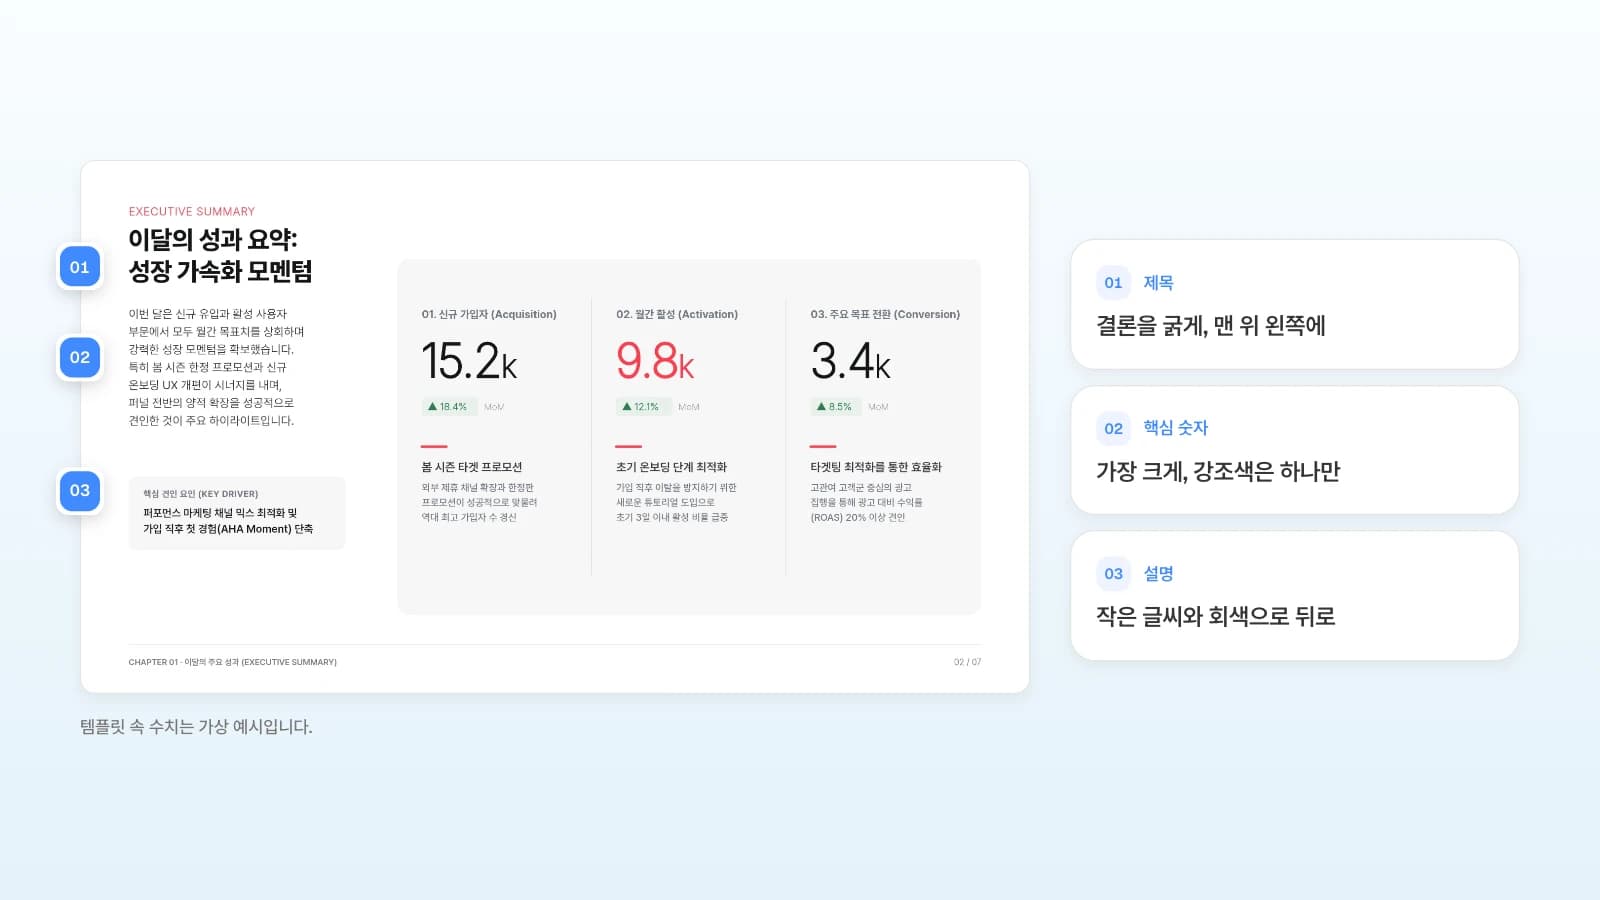
Task: Click the card text "결론을 굵게, 맨 위 왼쪽에"
Action: click(x=1211, y=326)
